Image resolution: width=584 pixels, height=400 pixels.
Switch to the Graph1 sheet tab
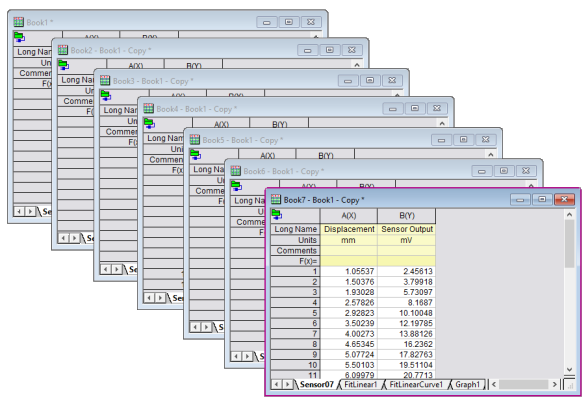468,384
